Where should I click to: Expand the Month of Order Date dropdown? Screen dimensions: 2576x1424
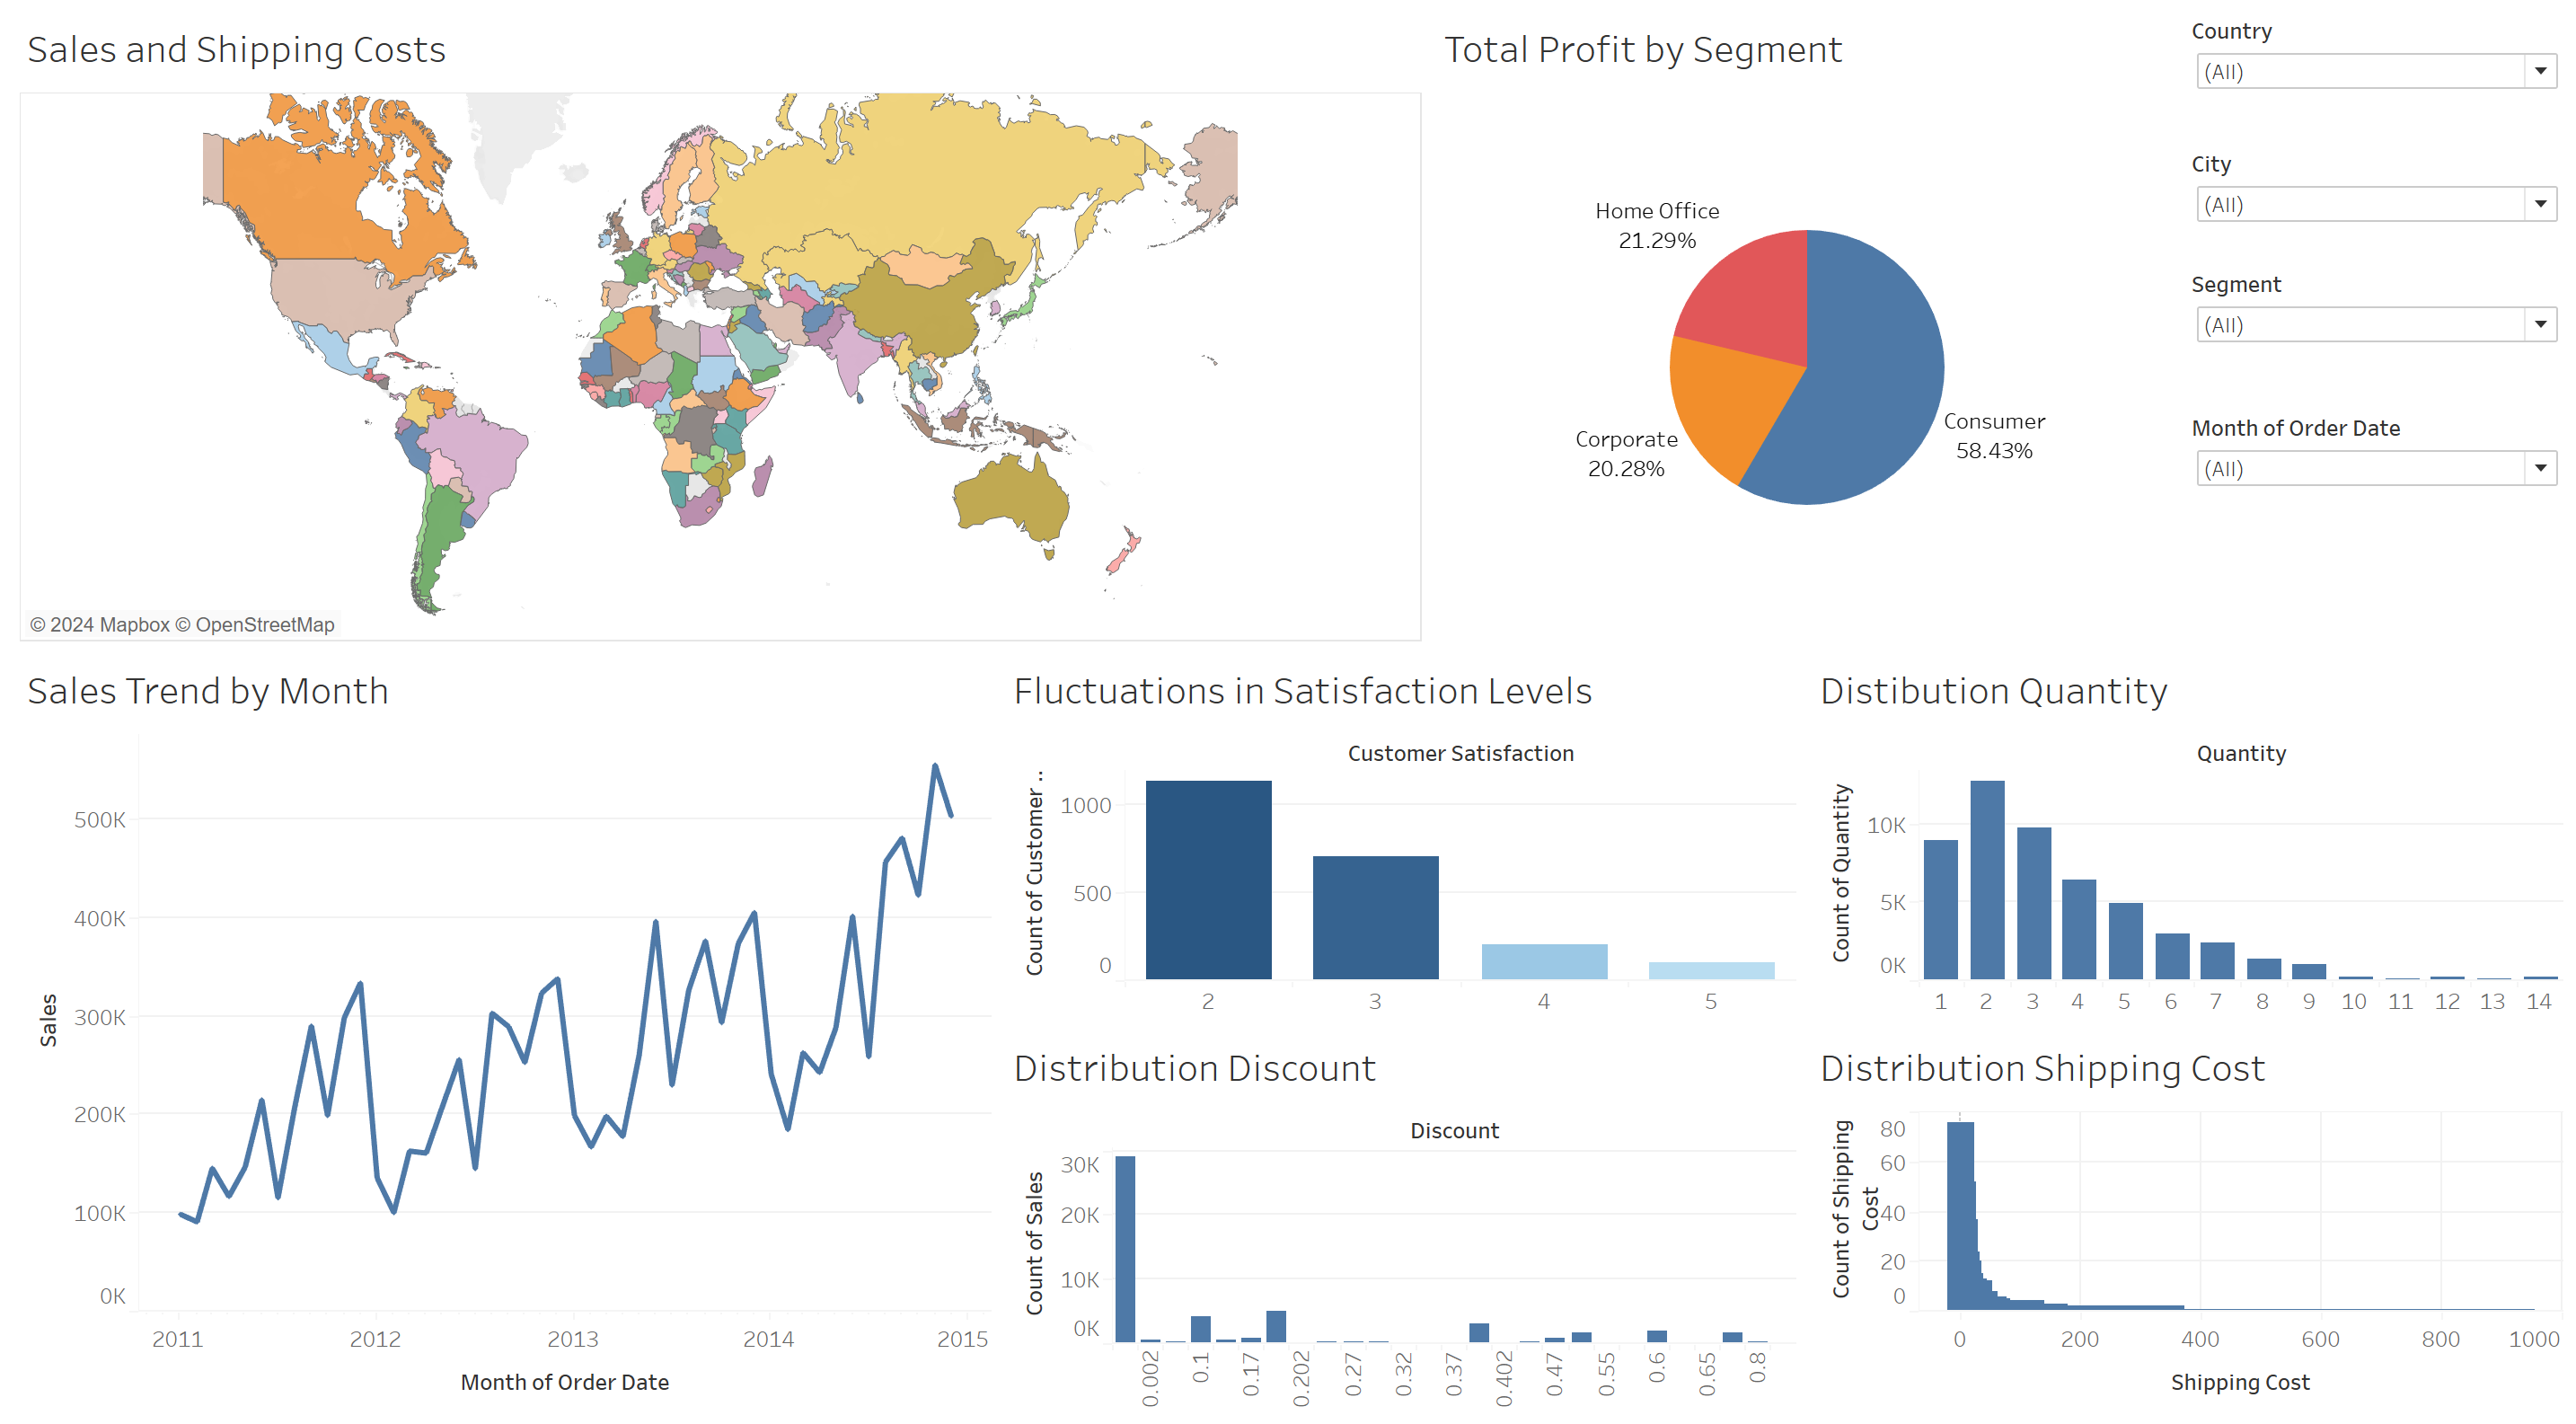[2538, 469]
